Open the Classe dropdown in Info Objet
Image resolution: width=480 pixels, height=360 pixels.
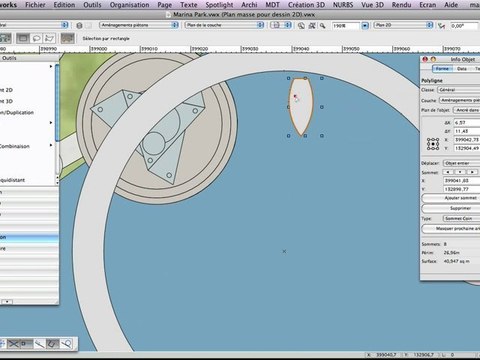tap(459, 90)
